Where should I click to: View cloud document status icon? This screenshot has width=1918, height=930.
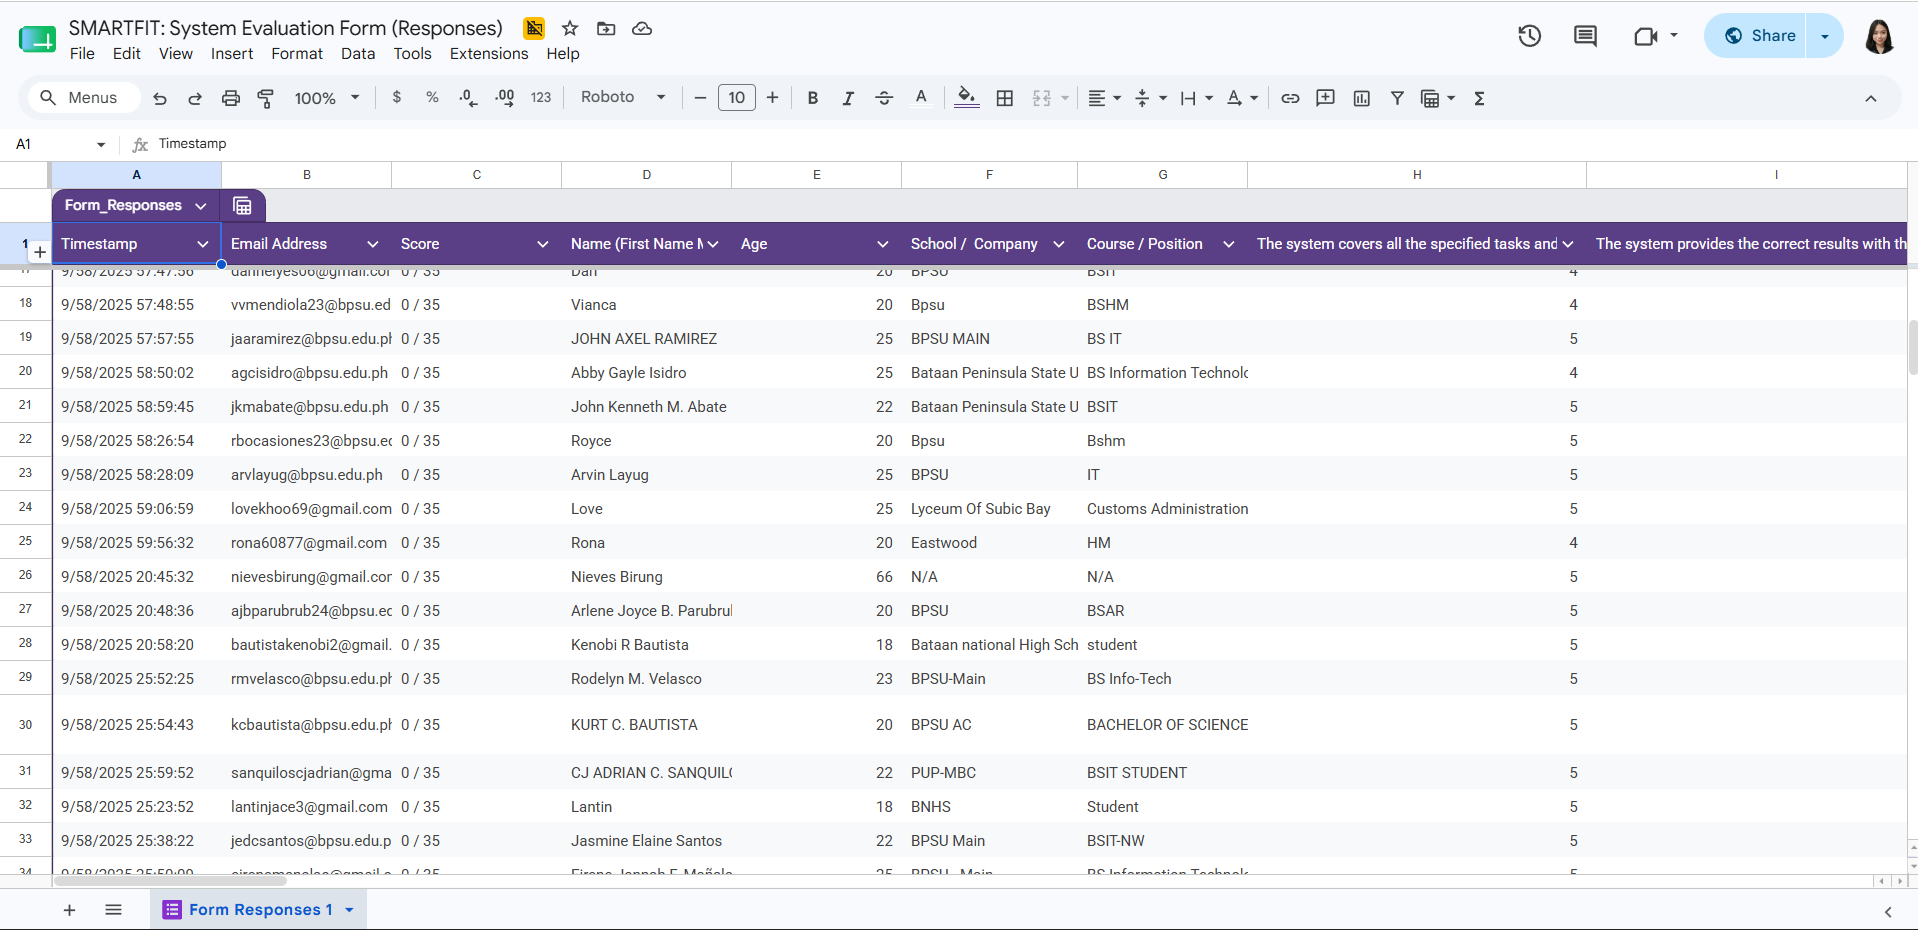tap(642, 28)
